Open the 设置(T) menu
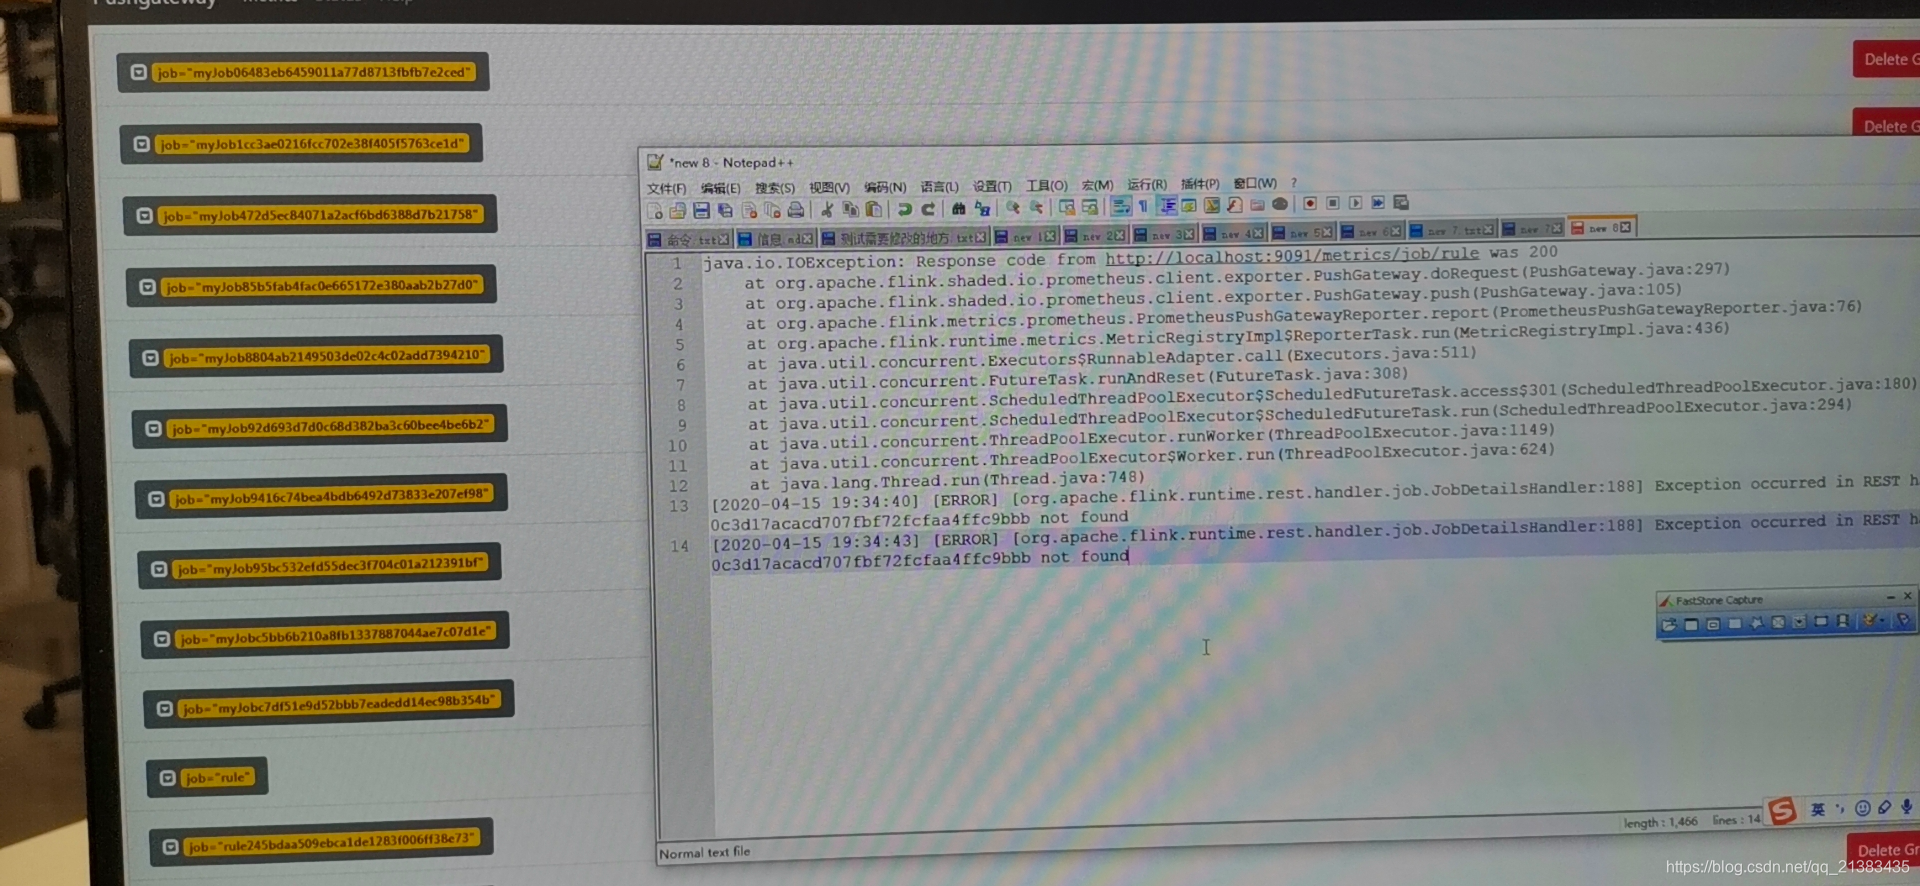 (992, 186)
